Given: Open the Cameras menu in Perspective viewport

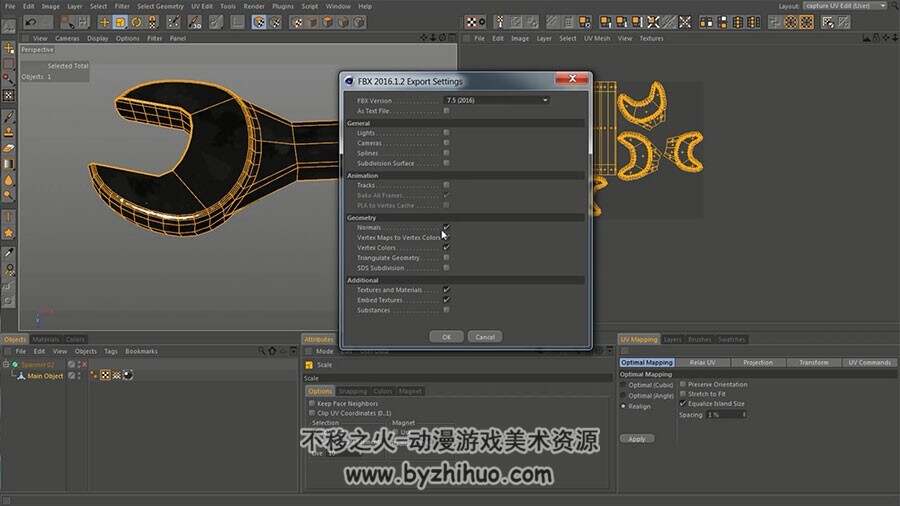Looking at the screenshot, I should point(67,38).
